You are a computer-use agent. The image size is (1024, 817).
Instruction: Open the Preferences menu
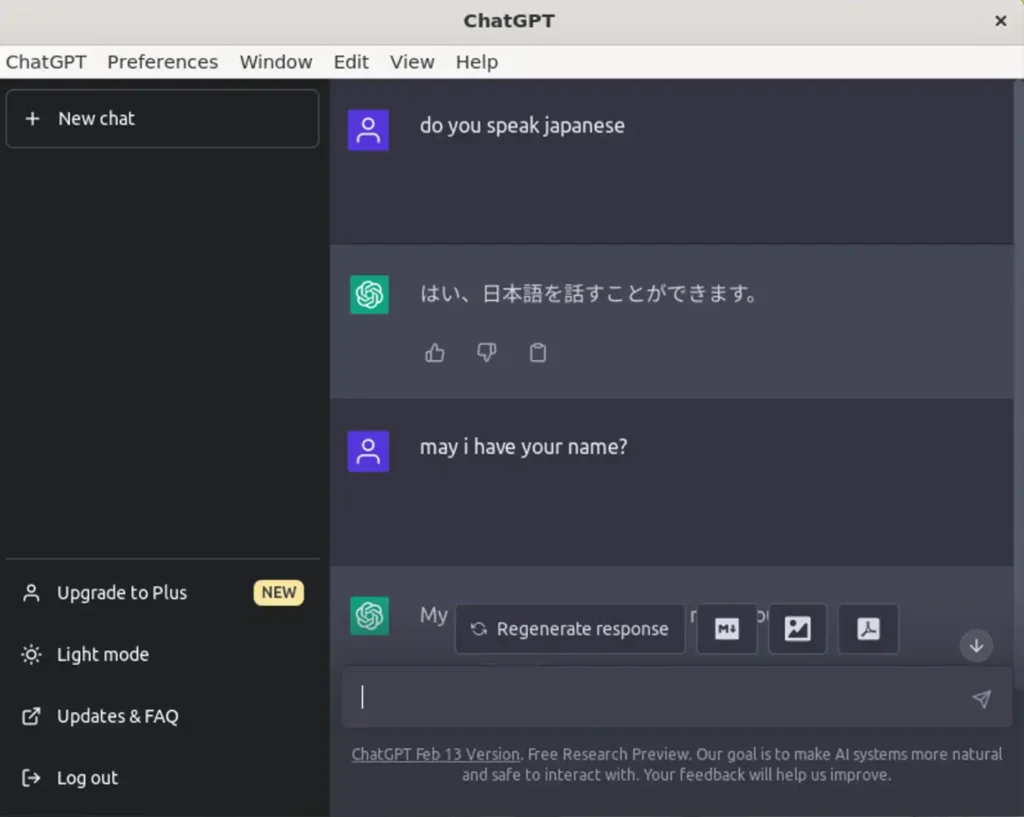point(163,62)
